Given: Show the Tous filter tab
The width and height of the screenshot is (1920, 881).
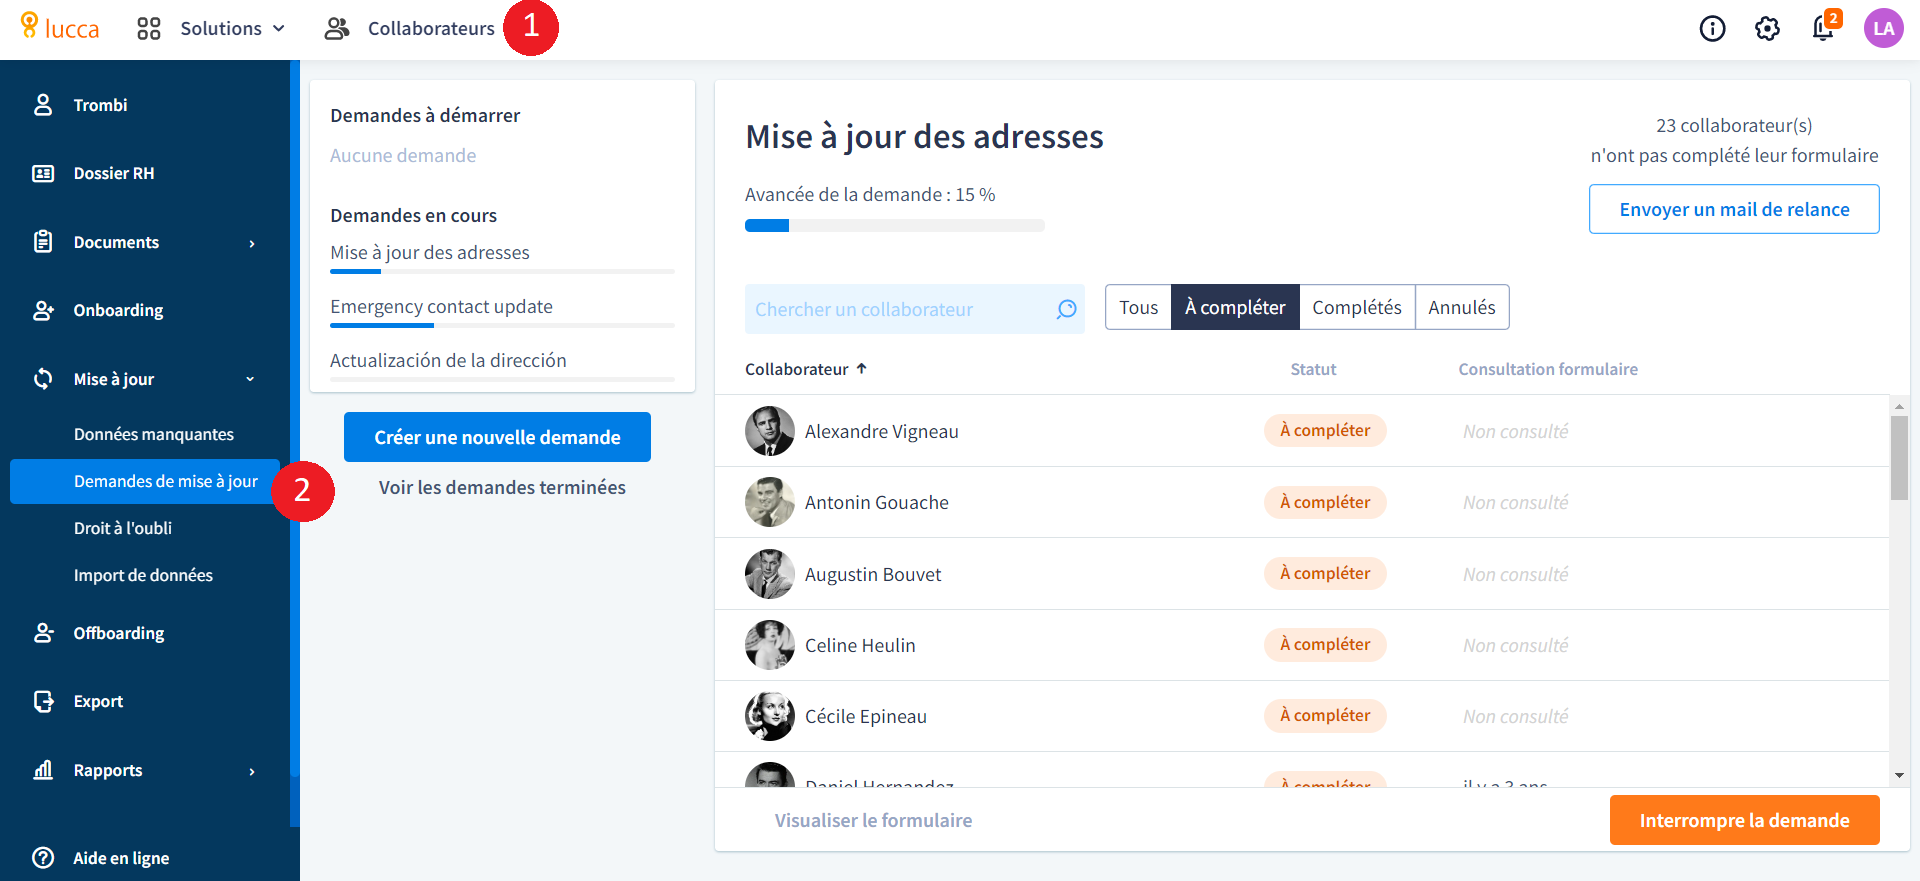Looking at the screenshot, I should pyautogui.click(x=1138, y=307).
